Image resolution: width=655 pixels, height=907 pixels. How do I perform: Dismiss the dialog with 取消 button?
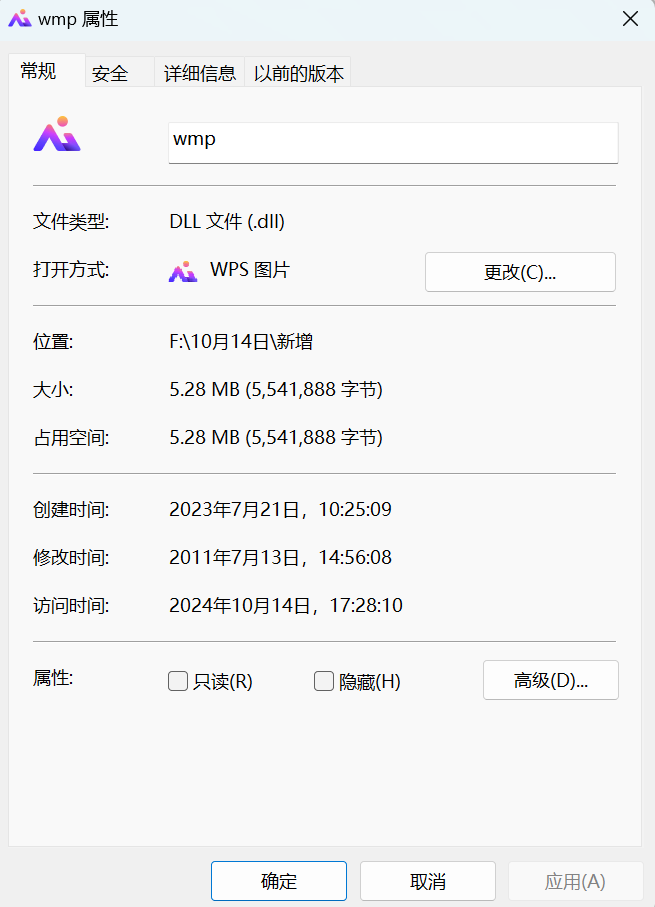click(x=428, y=881)
